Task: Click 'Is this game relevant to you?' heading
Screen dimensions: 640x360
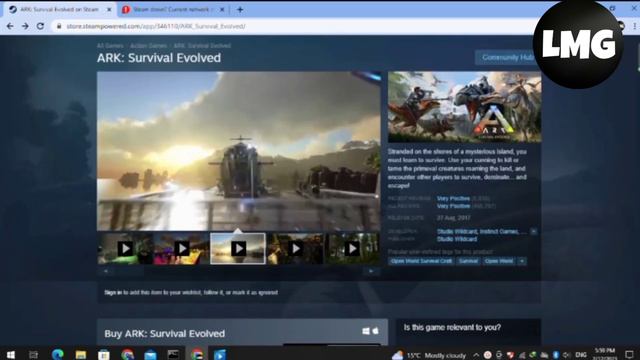Action: click(452, 327)
